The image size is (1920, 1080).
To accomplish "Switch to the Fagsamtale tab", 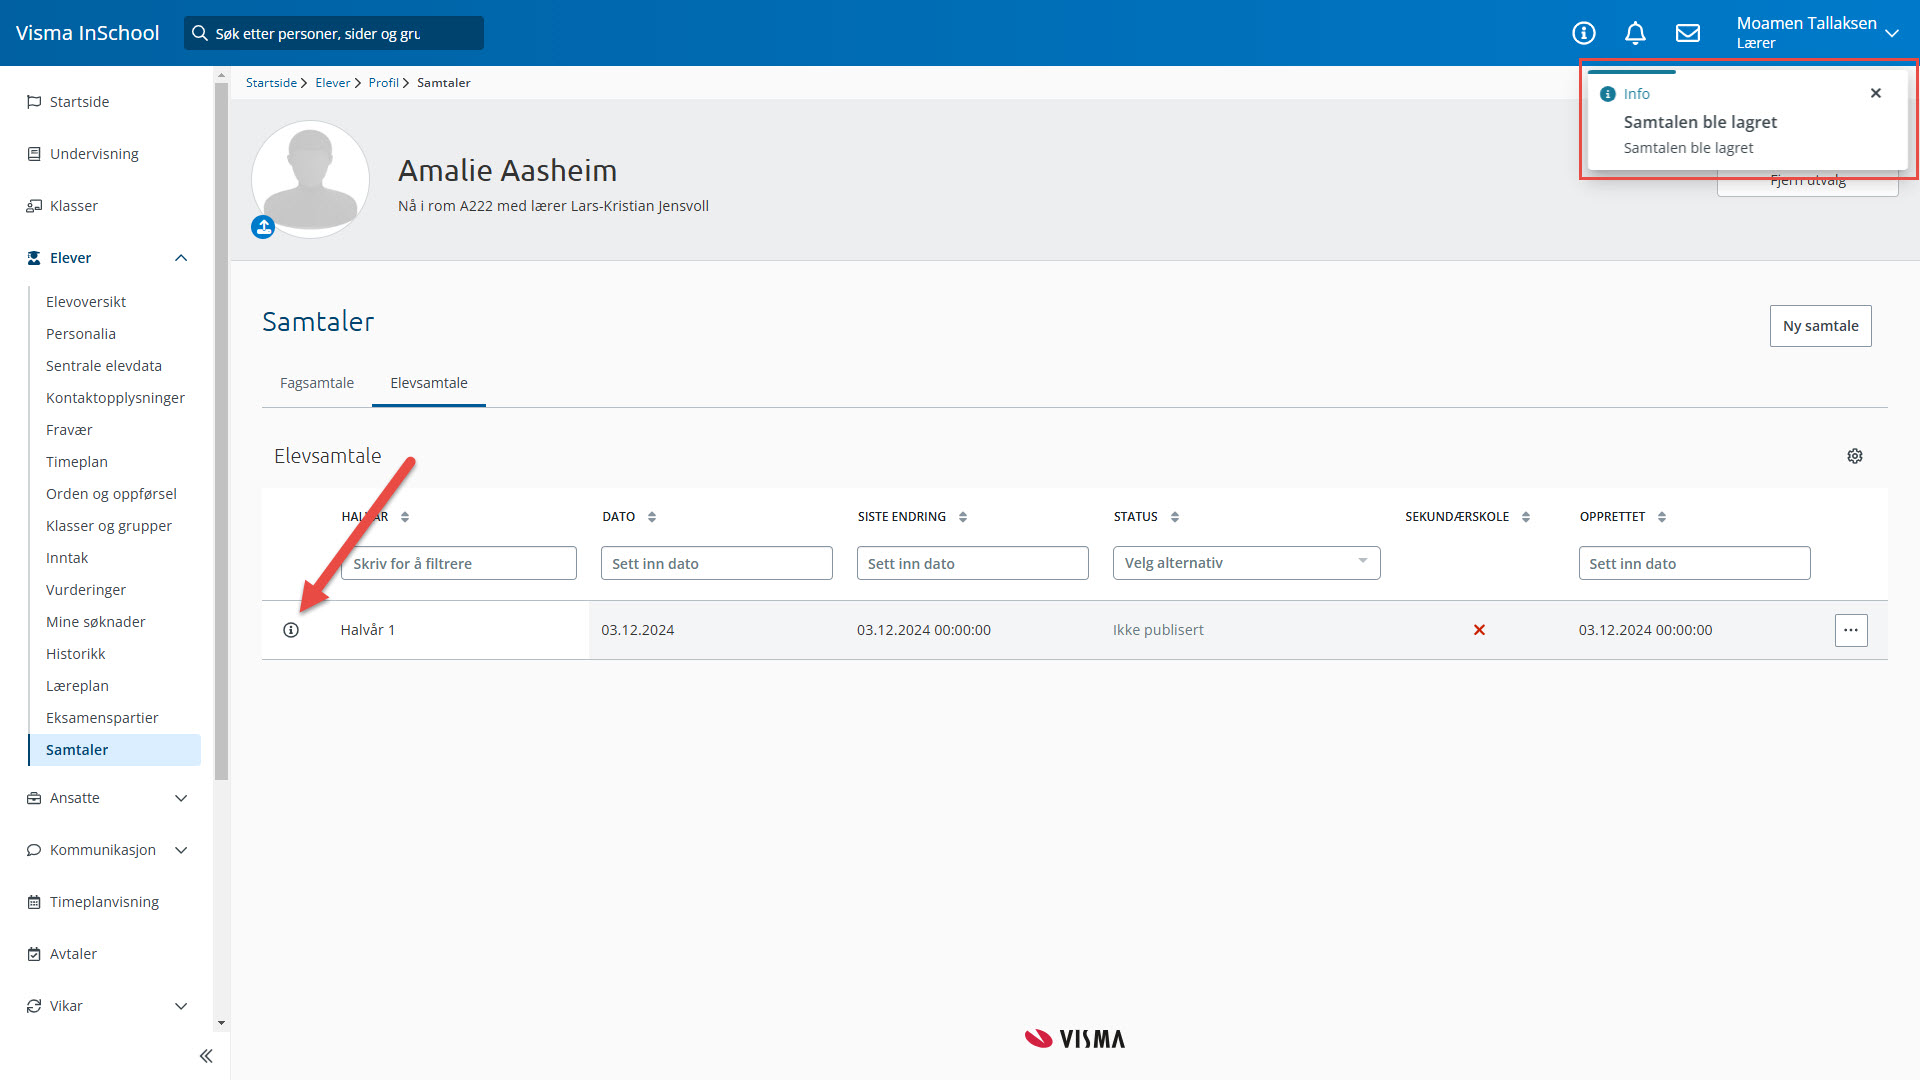I will coord(317,383).
